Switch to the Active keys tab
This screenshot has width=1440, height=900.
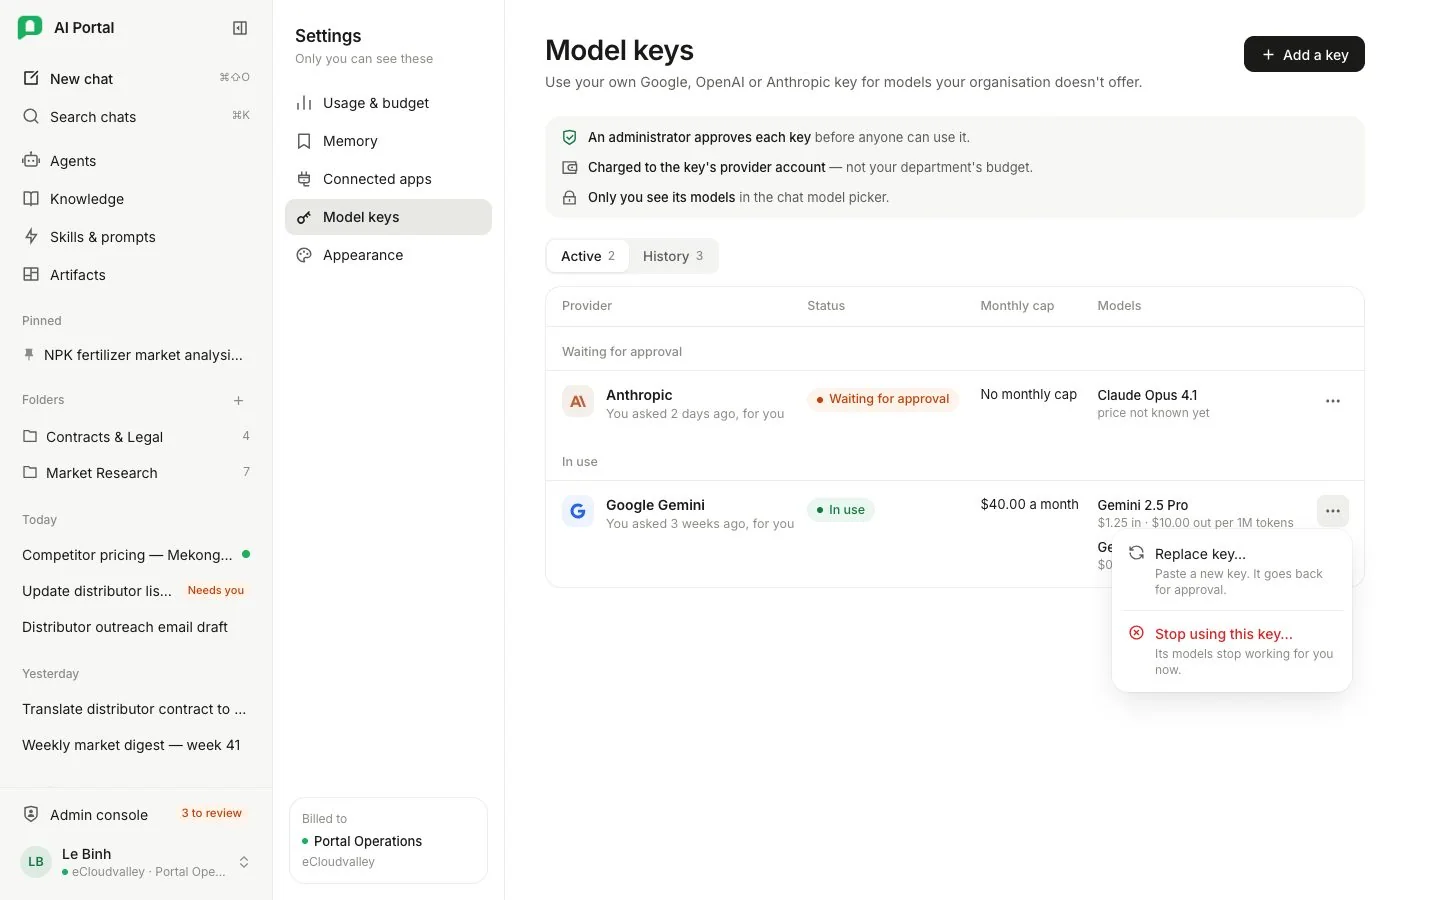(588, 256)
